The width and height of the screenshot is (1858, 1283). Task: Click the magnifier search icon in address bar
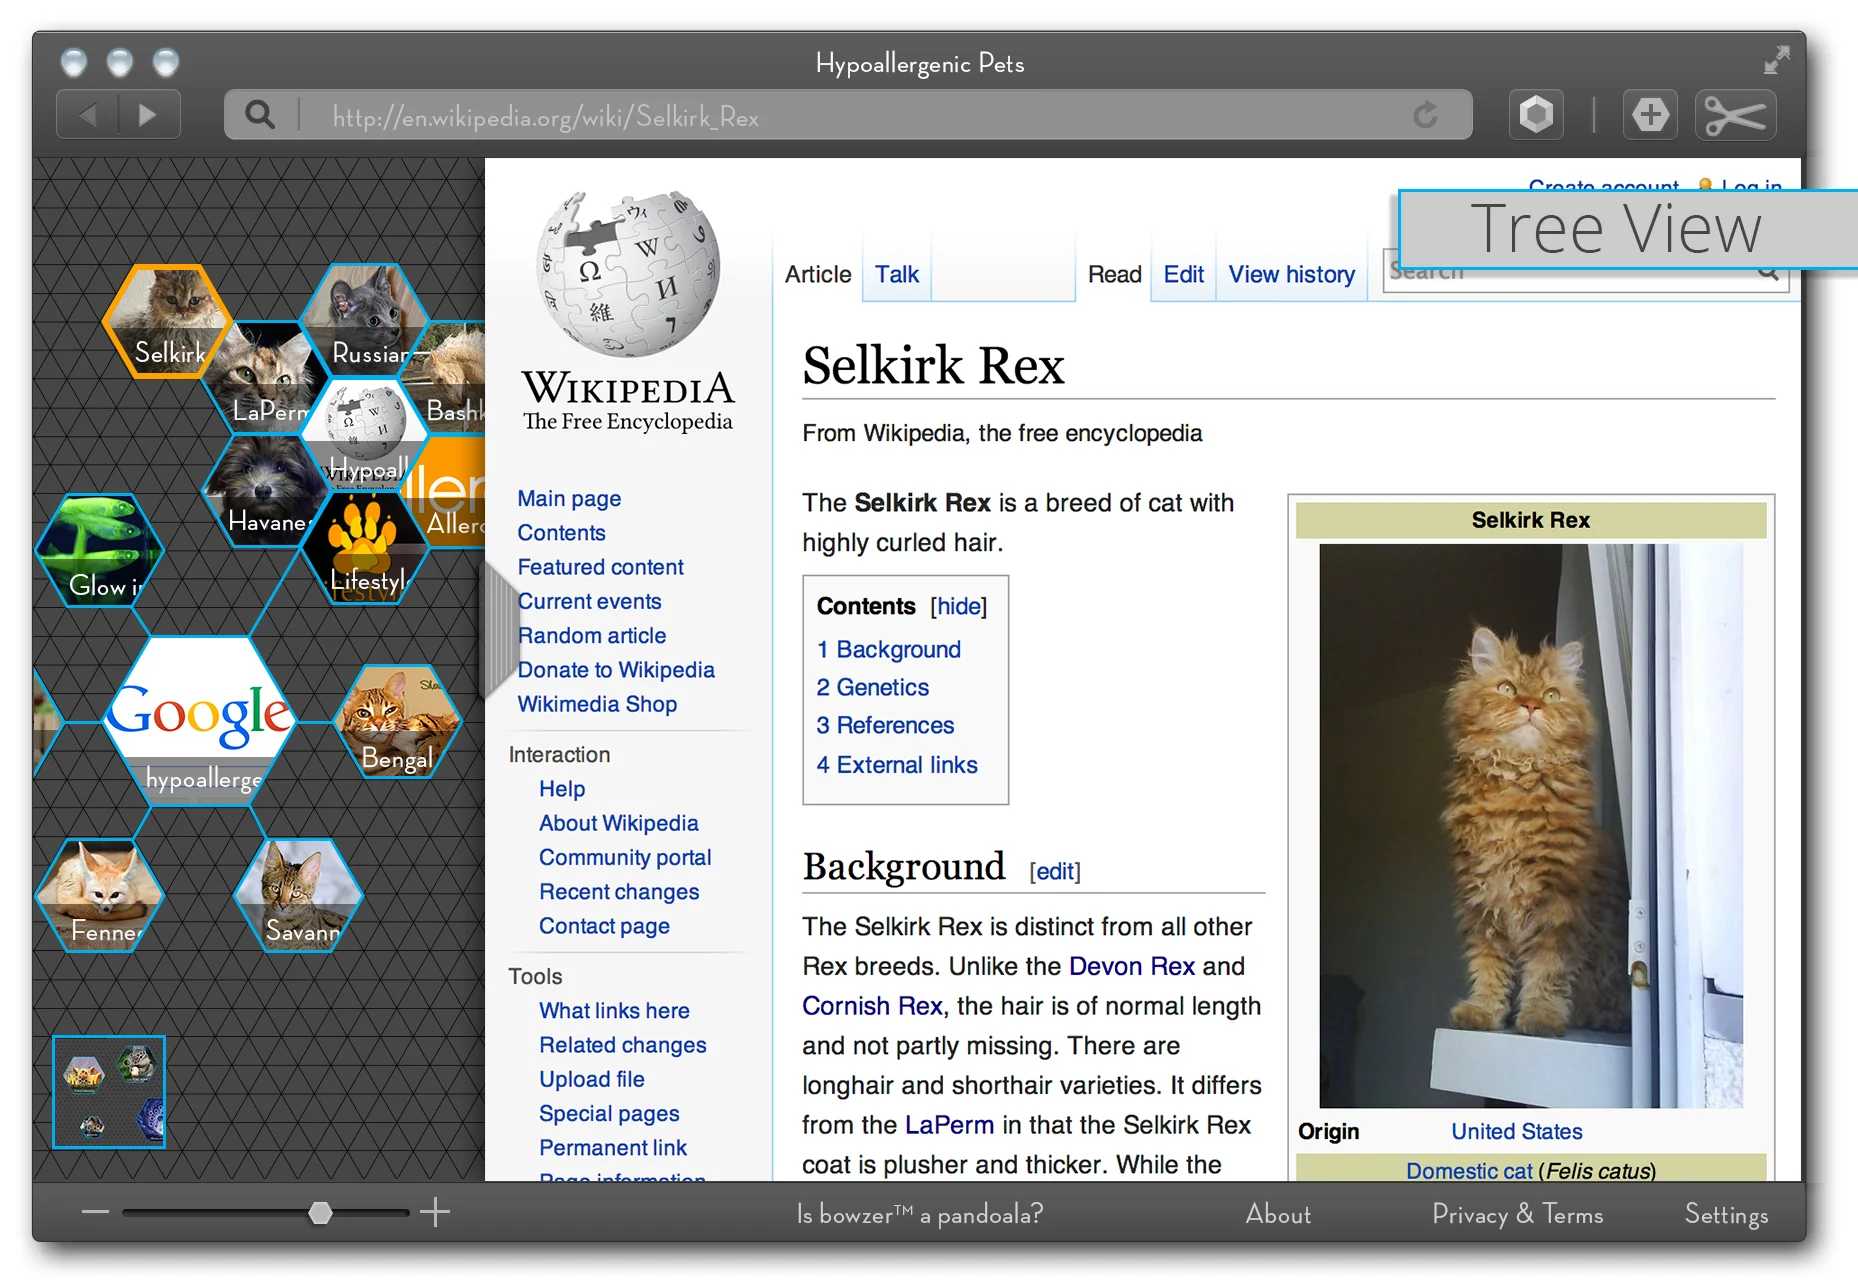[x=260, y=116]
